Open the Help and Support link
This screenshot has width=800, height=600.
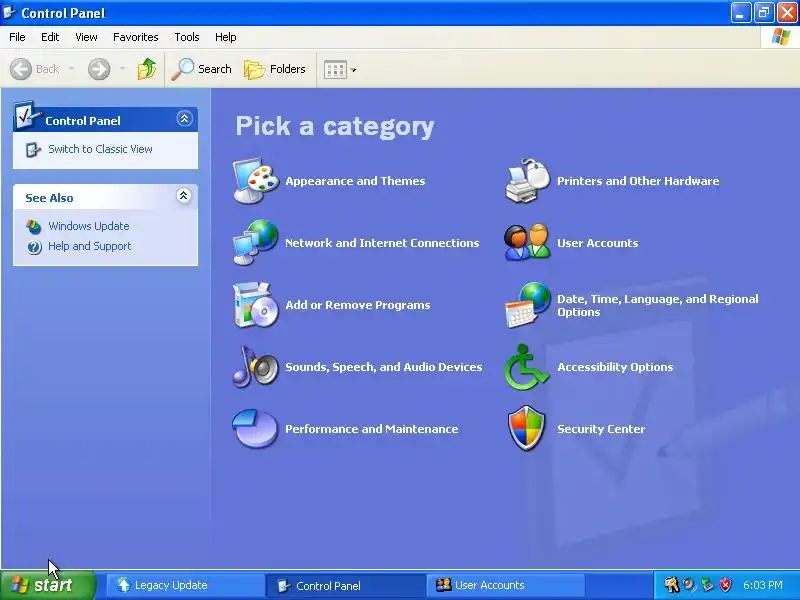pyautogui.click(x=90, y=246)
